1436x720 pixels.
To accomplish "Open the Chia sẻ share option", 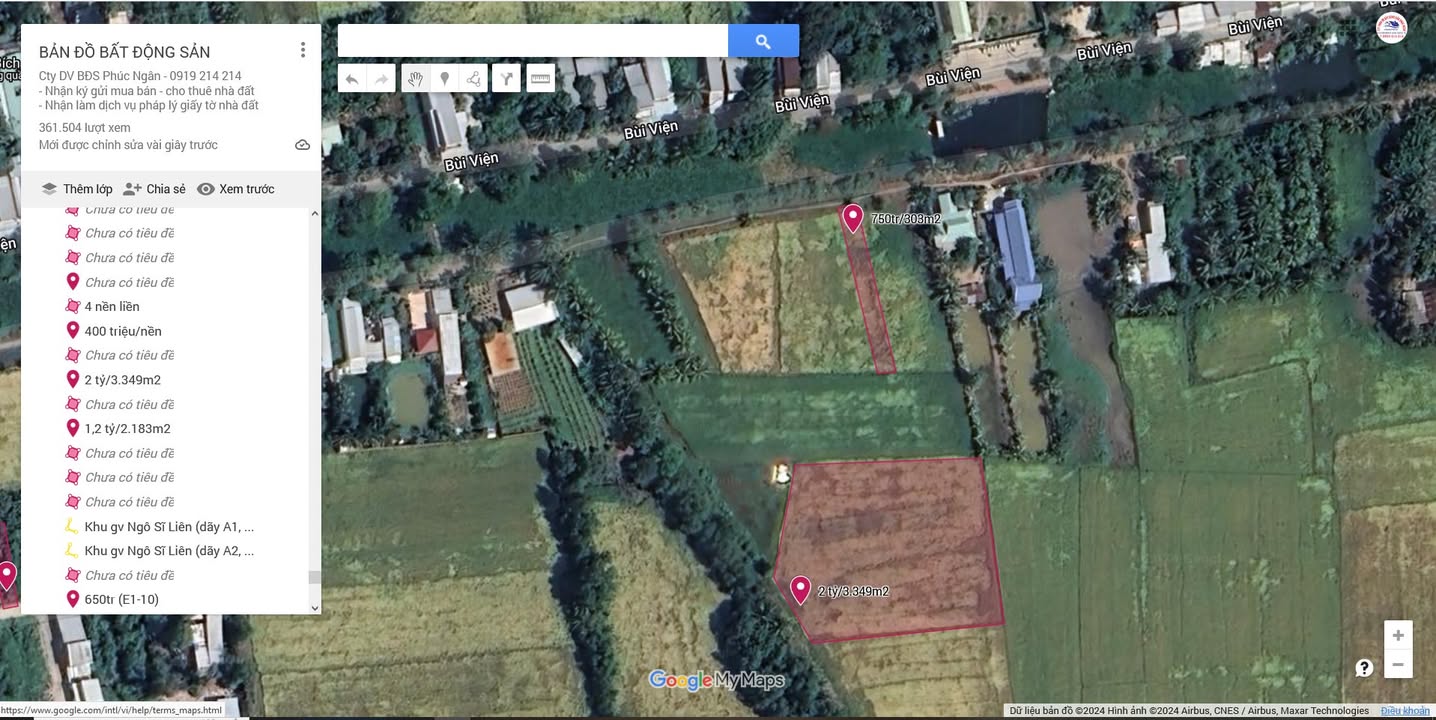I will 154,189.
